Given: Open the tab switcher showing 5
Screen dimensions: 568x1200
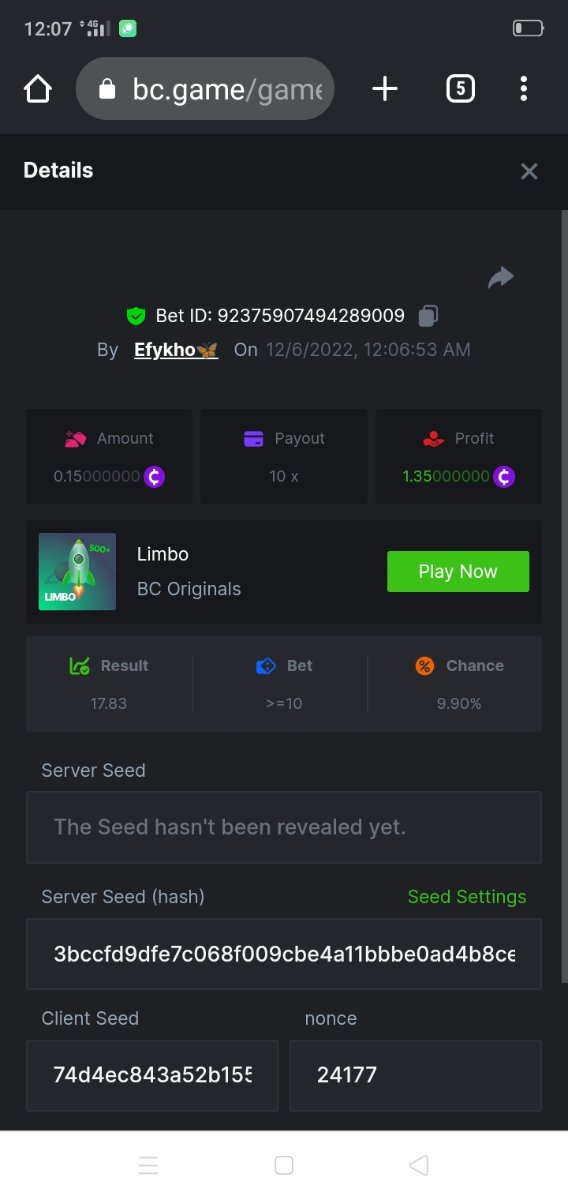Looking at the screenshot, I should [x=459, y=90].
